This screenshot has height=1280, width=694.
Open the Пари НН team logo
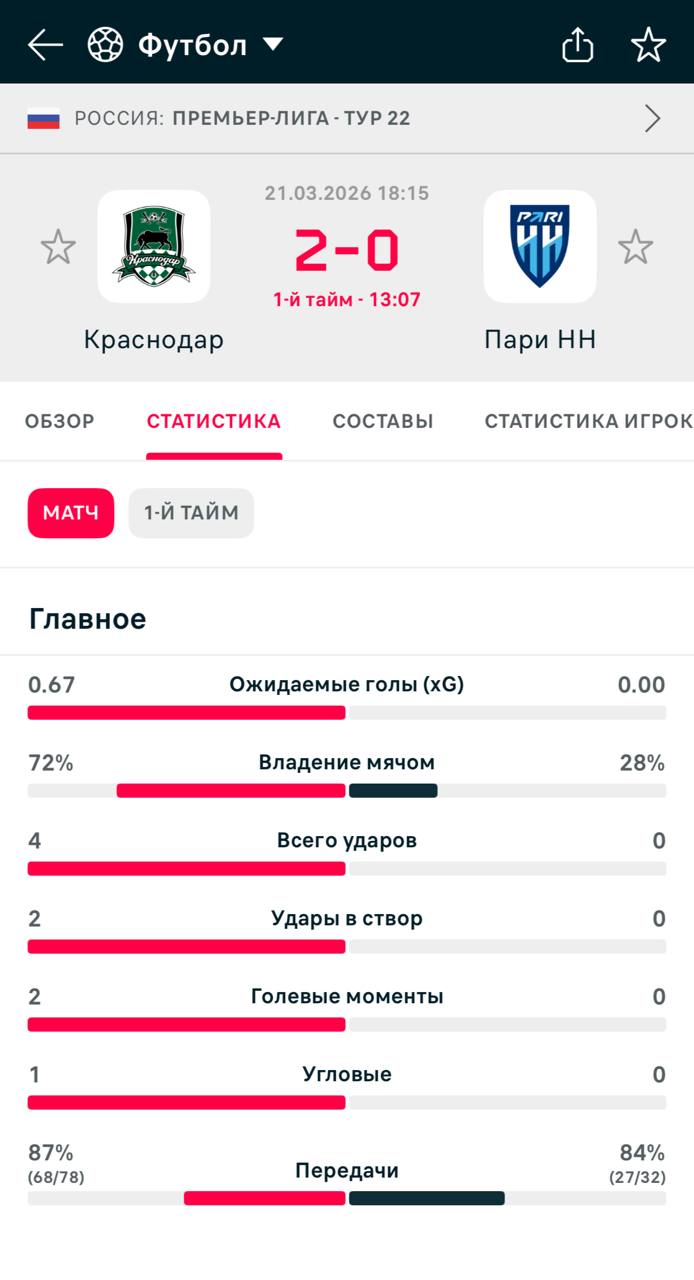[540, 246]
